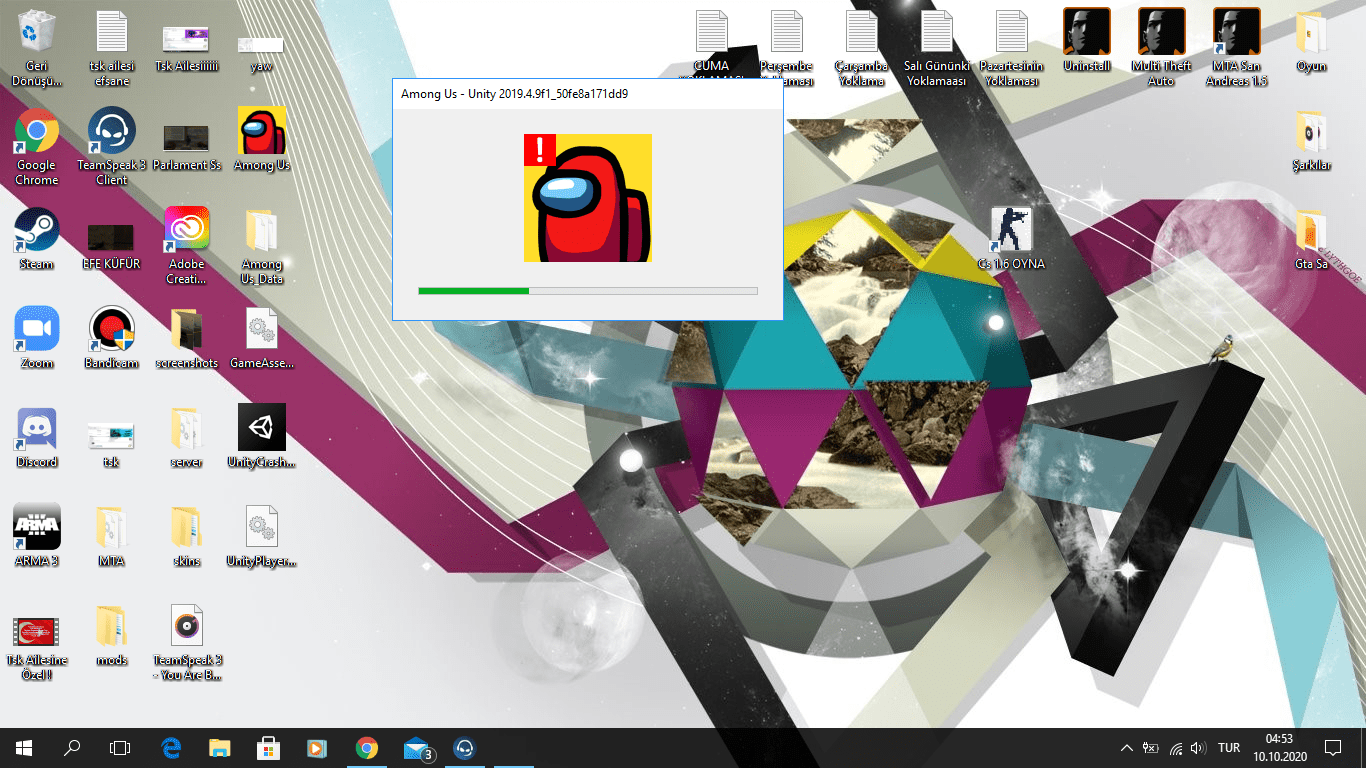Launch Microsoft Edge from the taskbar

click(171, 748)
